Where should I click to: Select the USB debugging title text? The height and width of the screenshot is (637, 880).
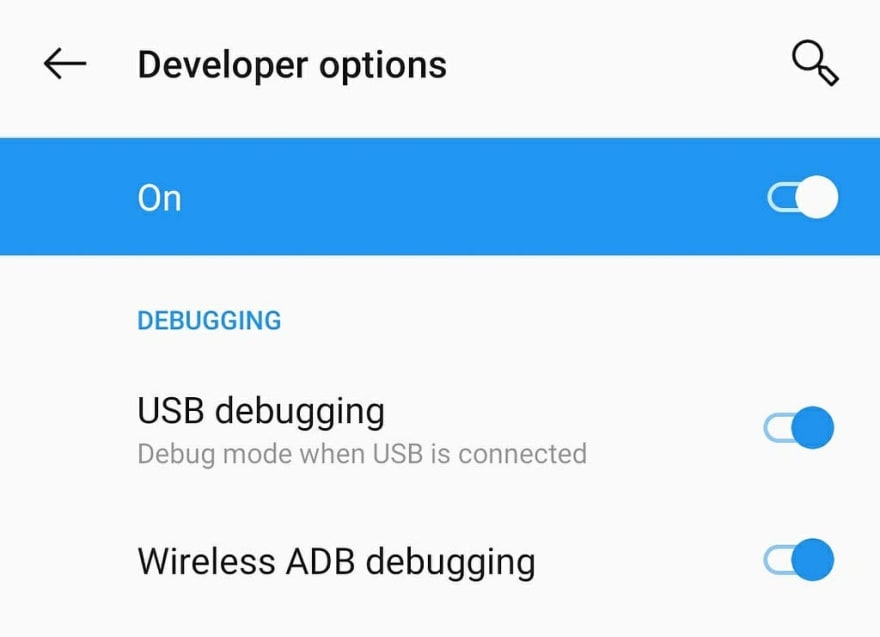[261, 411]
